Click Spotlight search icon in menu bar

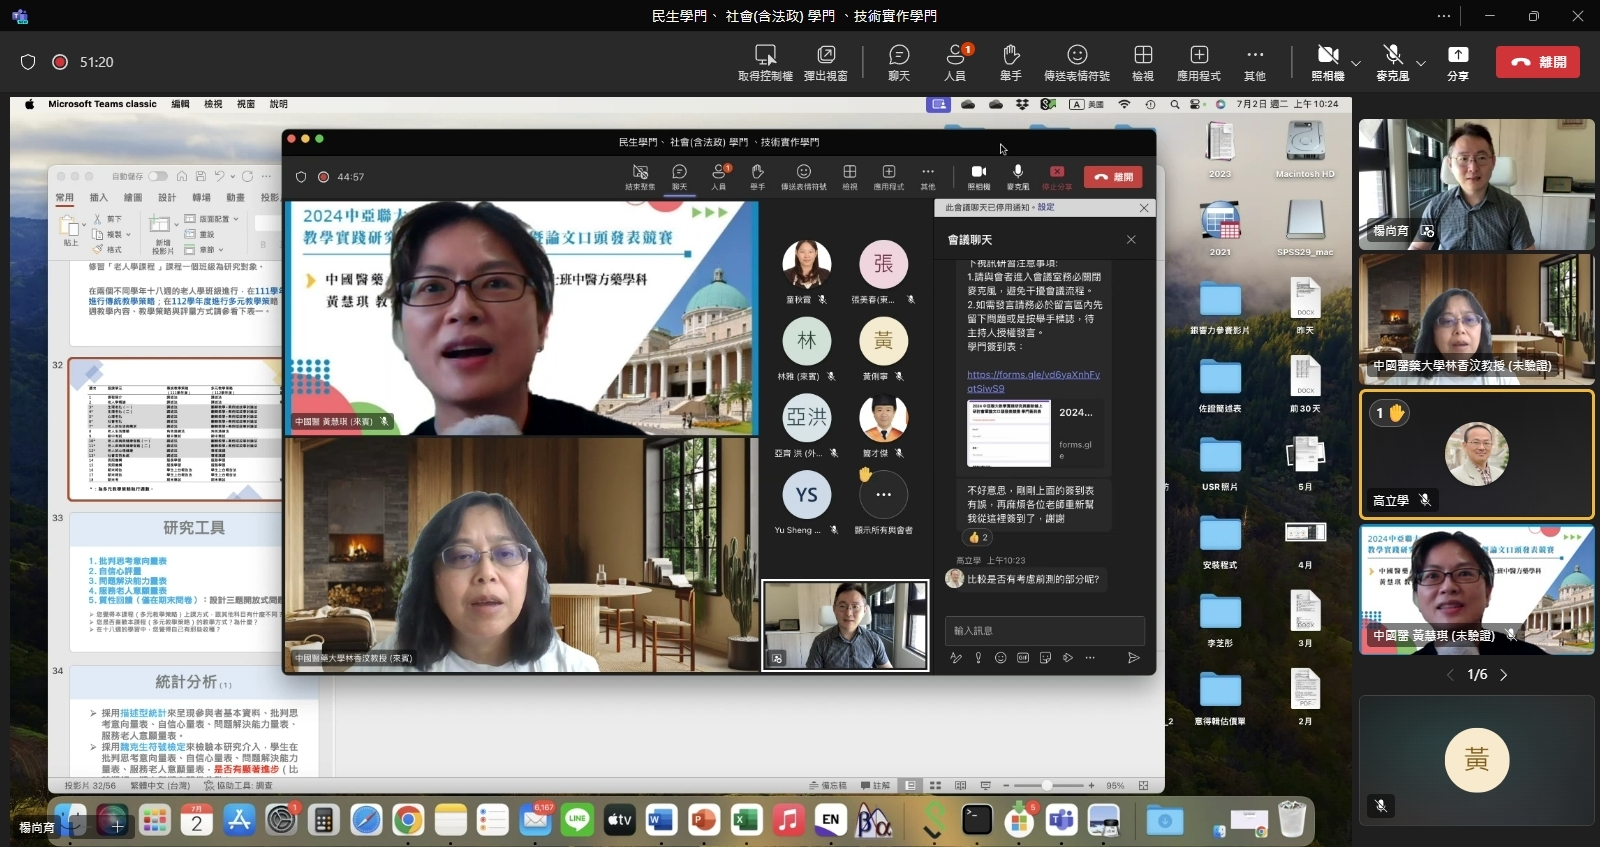[x=1175, y=104]
